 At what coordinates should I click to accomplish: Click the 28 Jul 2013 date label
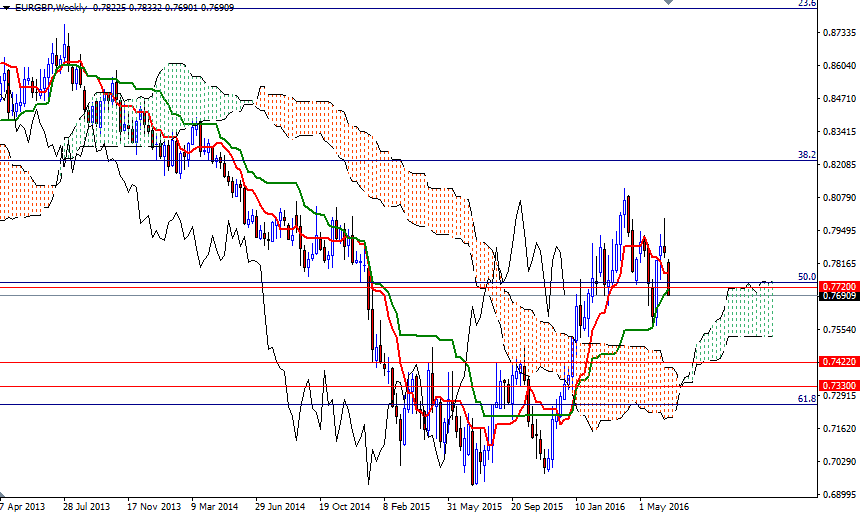pyautogui.click(x=85, y=506)
